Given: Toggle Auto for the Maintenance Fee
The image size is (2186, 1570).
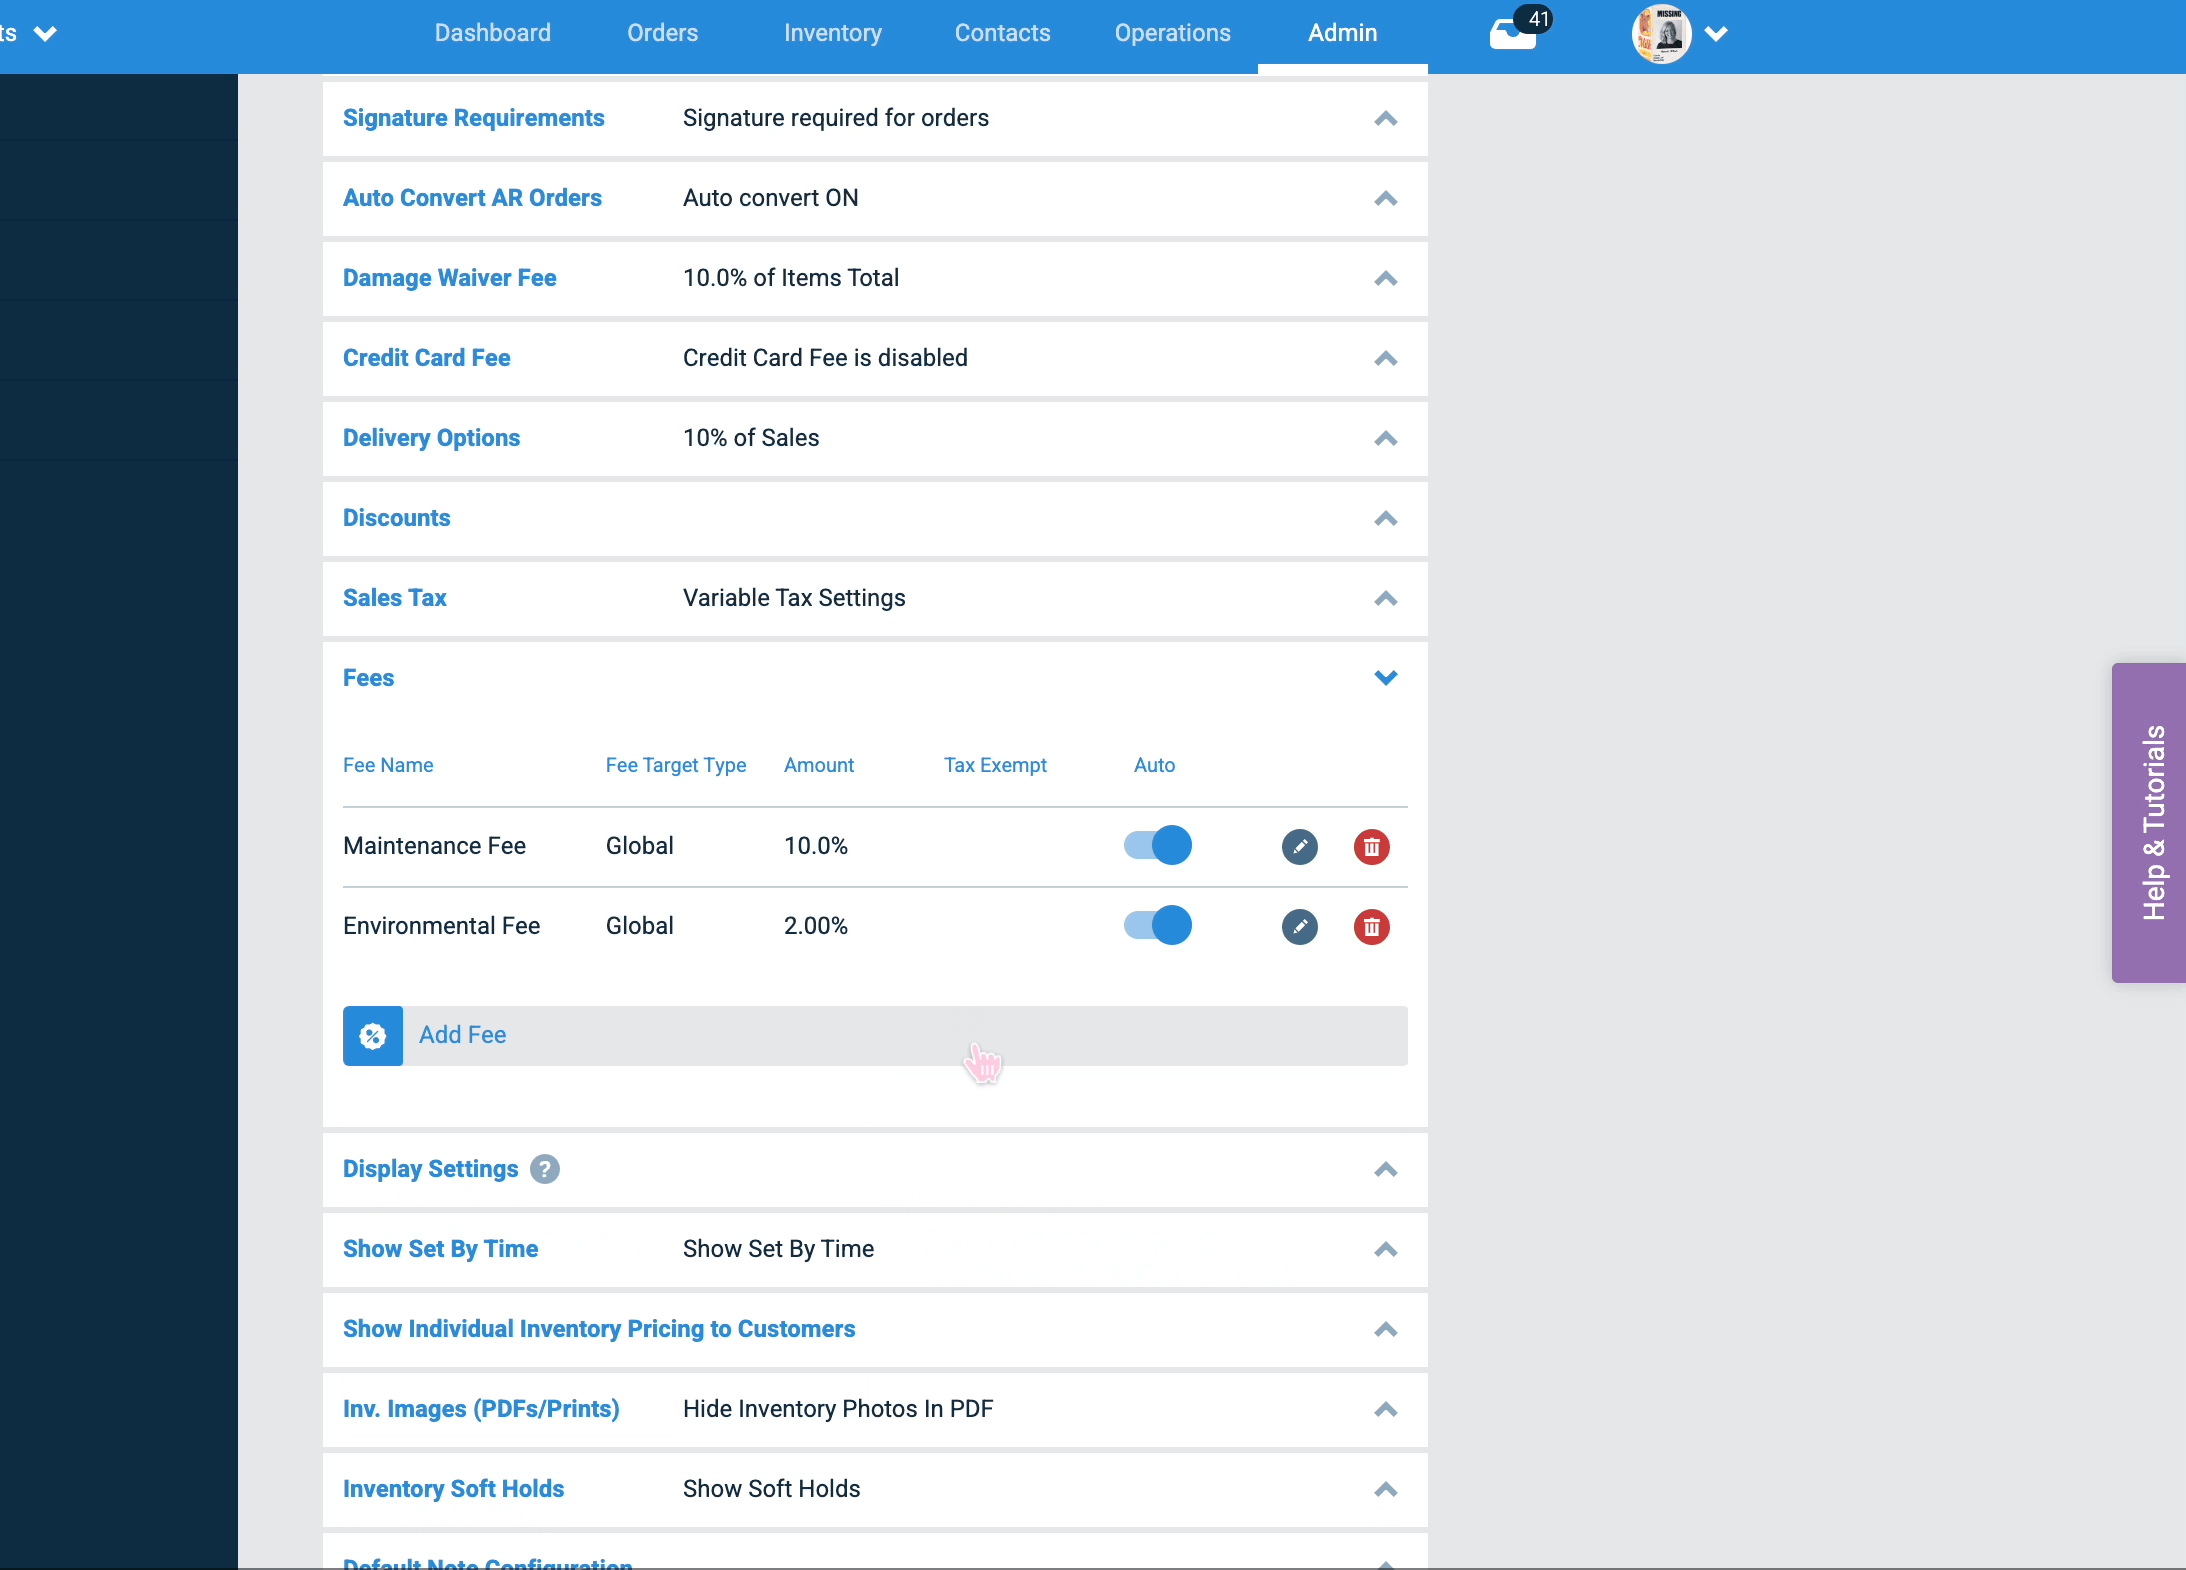Looking at the screenshot, I should tap(1158, 846).
